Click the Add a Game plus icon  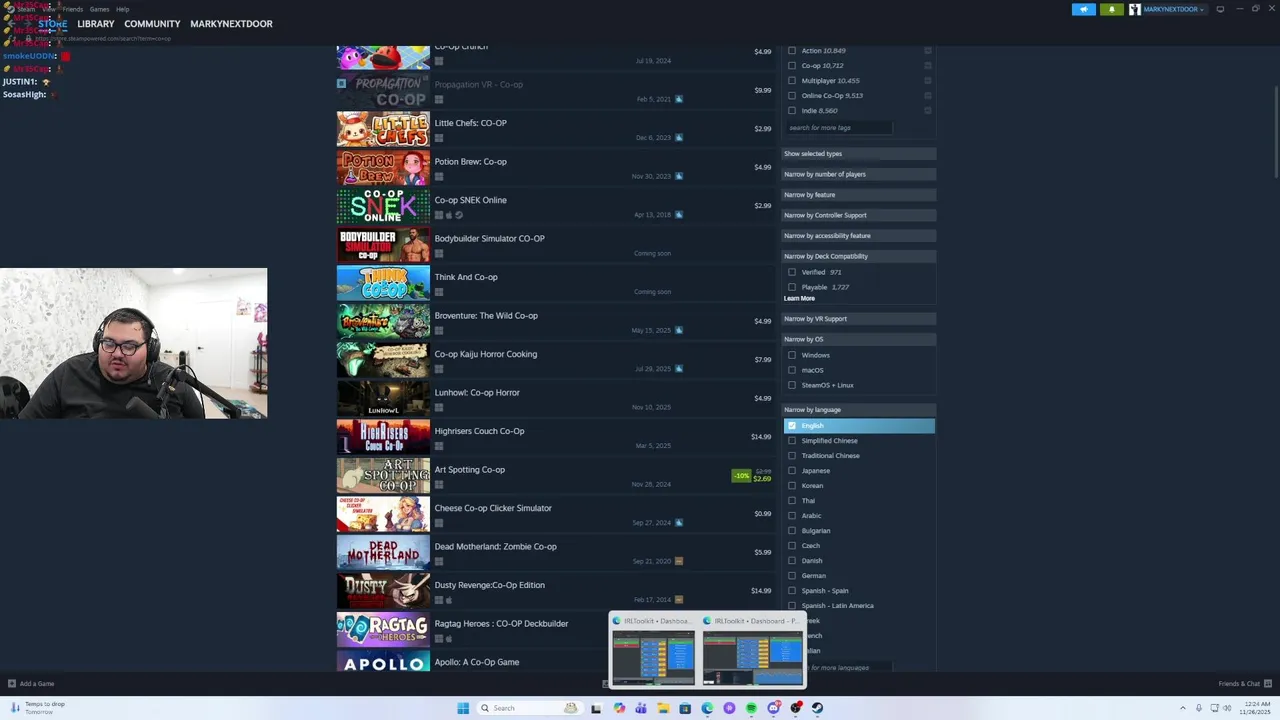click(x=12, y=684)
